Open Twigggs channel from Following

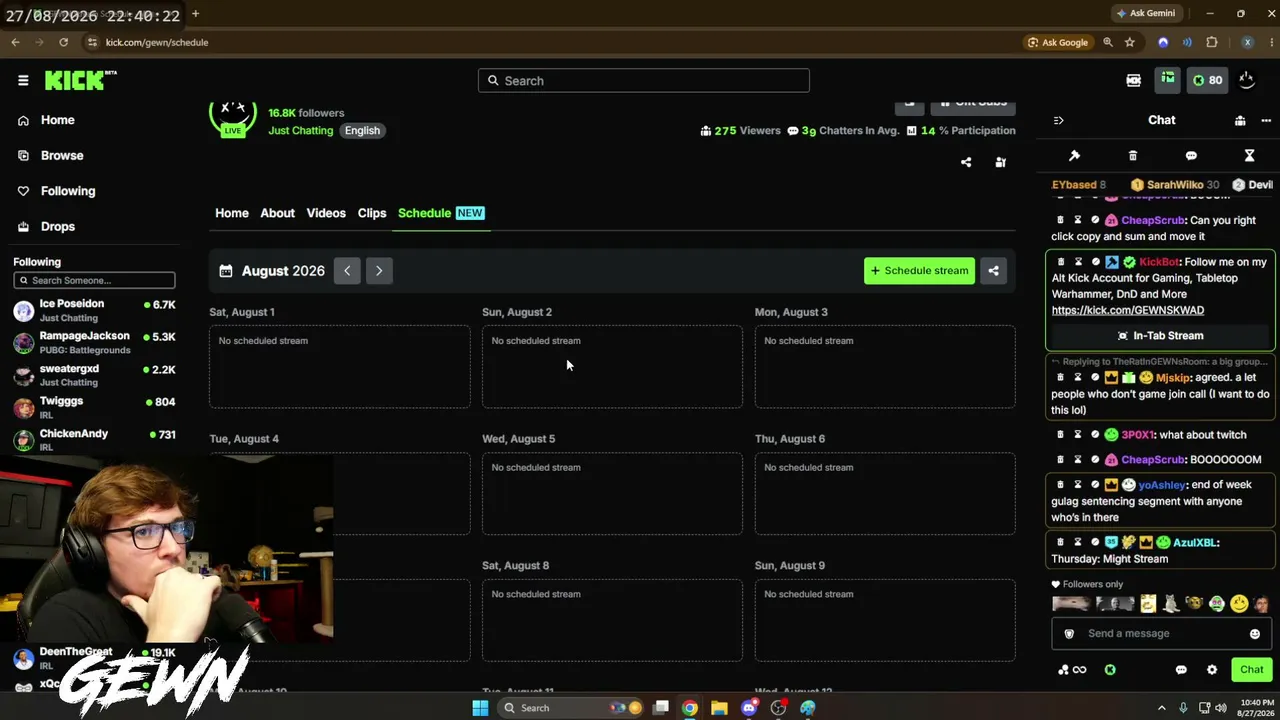click(94, 407)
